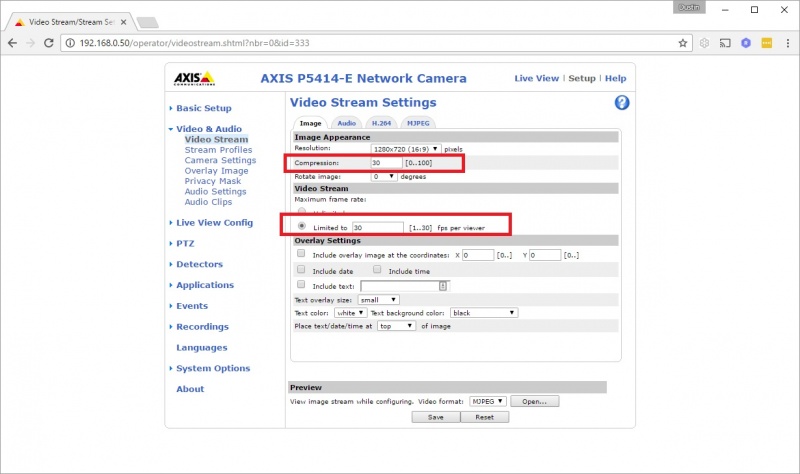This screenshot has width=800, height=474.
Task: Enable include overlay image checkbox
Action: point(301,253)
